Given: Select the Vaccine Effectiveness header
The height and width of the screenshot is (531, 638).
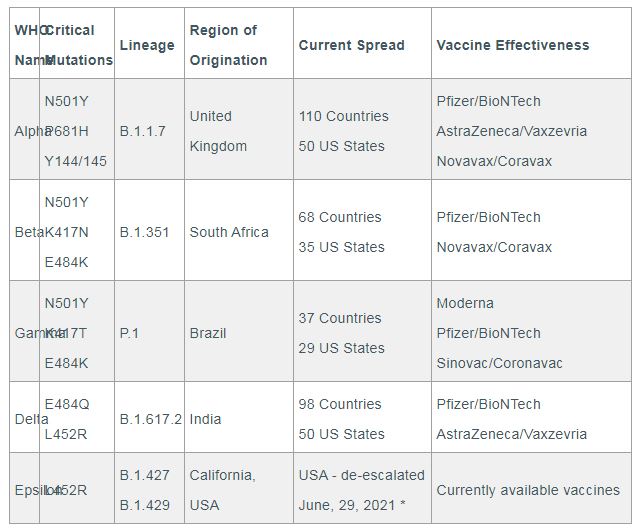Looking at the screenshot, I should 513,45.
